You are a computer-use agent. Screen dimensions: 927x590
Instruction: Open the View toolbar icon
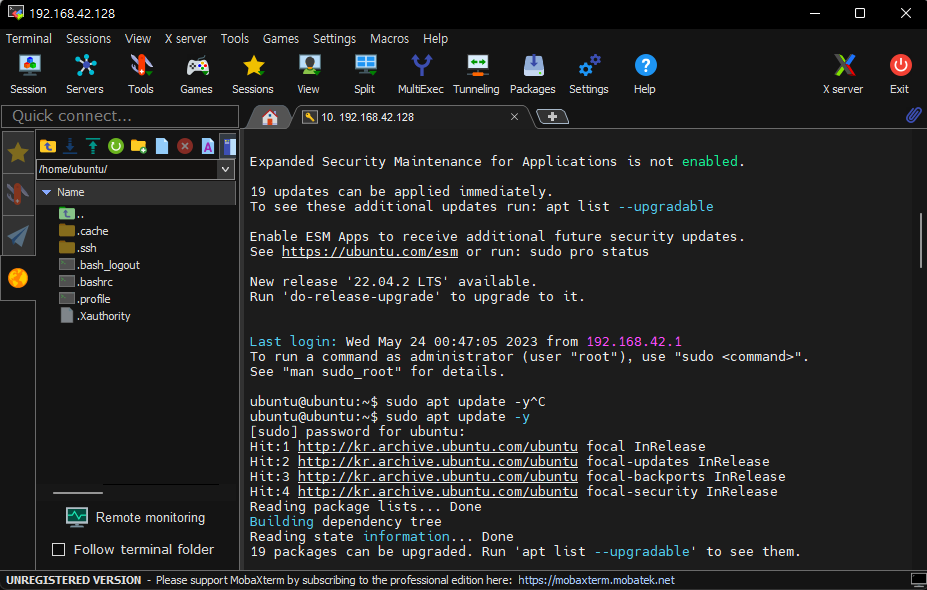pyautogui.click(x=309, y=74)
